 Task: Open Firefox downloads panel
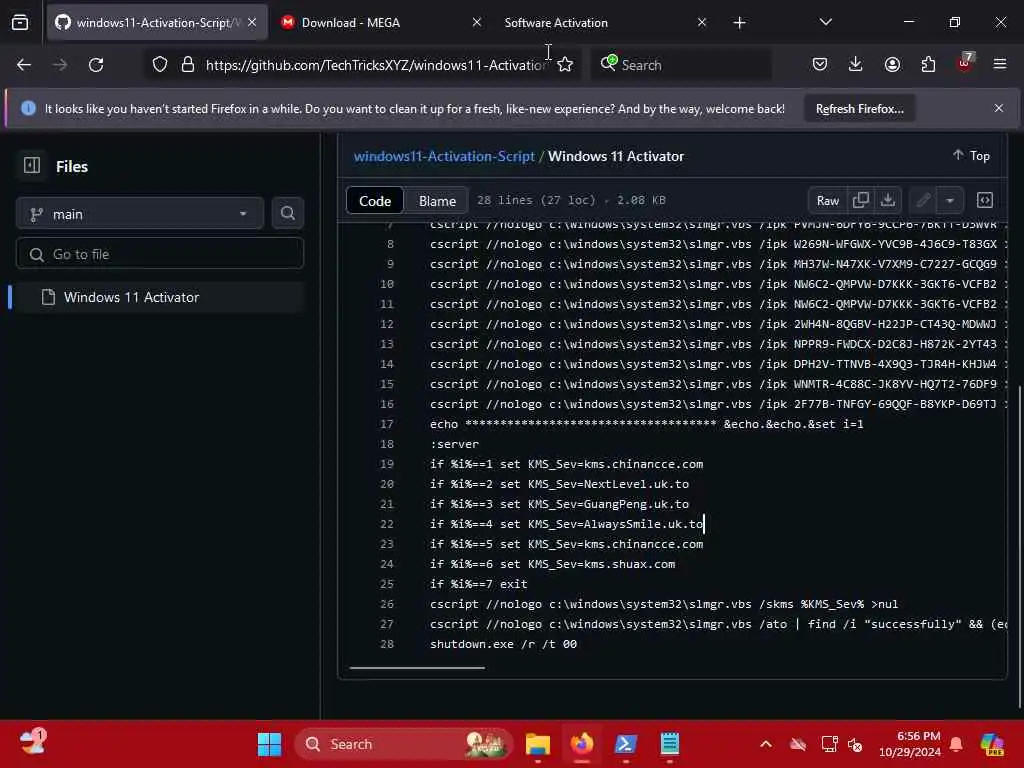tap(856, 65)
